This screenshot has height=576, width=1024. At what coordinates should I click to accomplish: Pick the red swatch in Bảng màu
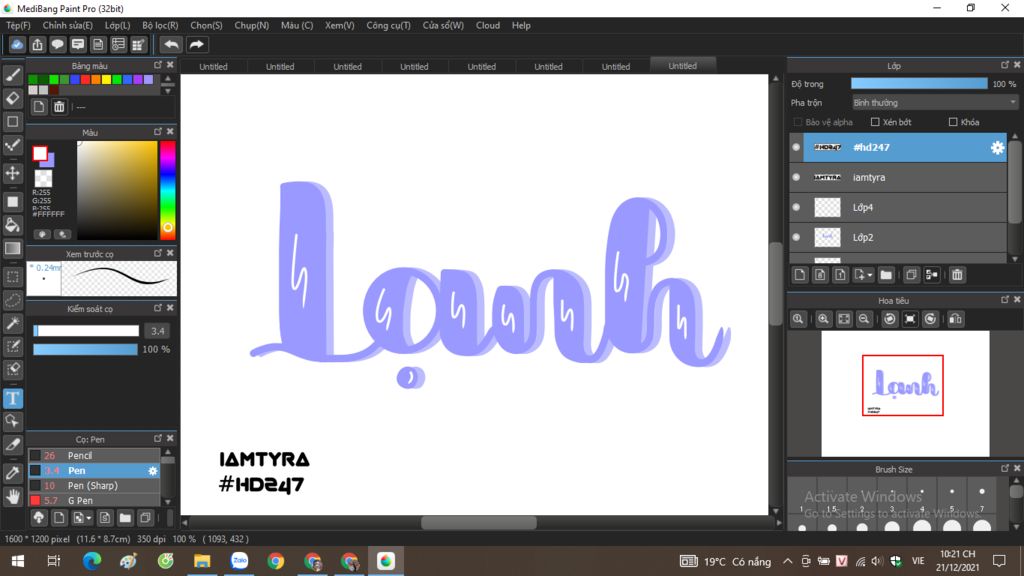[x=86, y=80]
